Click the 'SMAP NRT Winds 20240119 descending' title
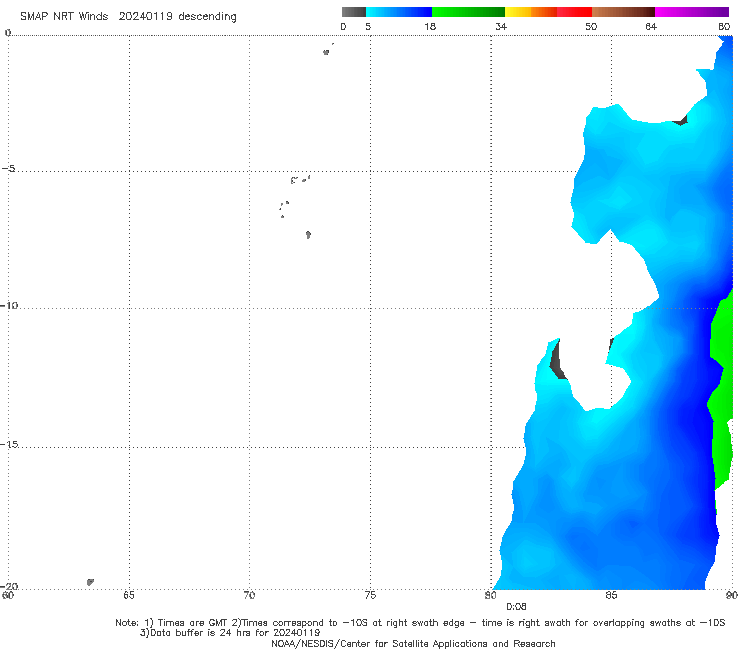Viewport: 740px width, 650px height. coord(128,17)
